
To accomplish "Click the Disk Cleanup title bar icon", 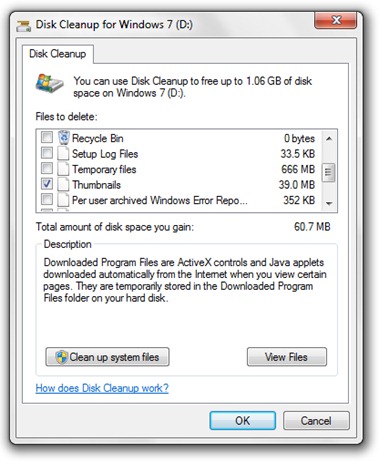I will point(24,25).
